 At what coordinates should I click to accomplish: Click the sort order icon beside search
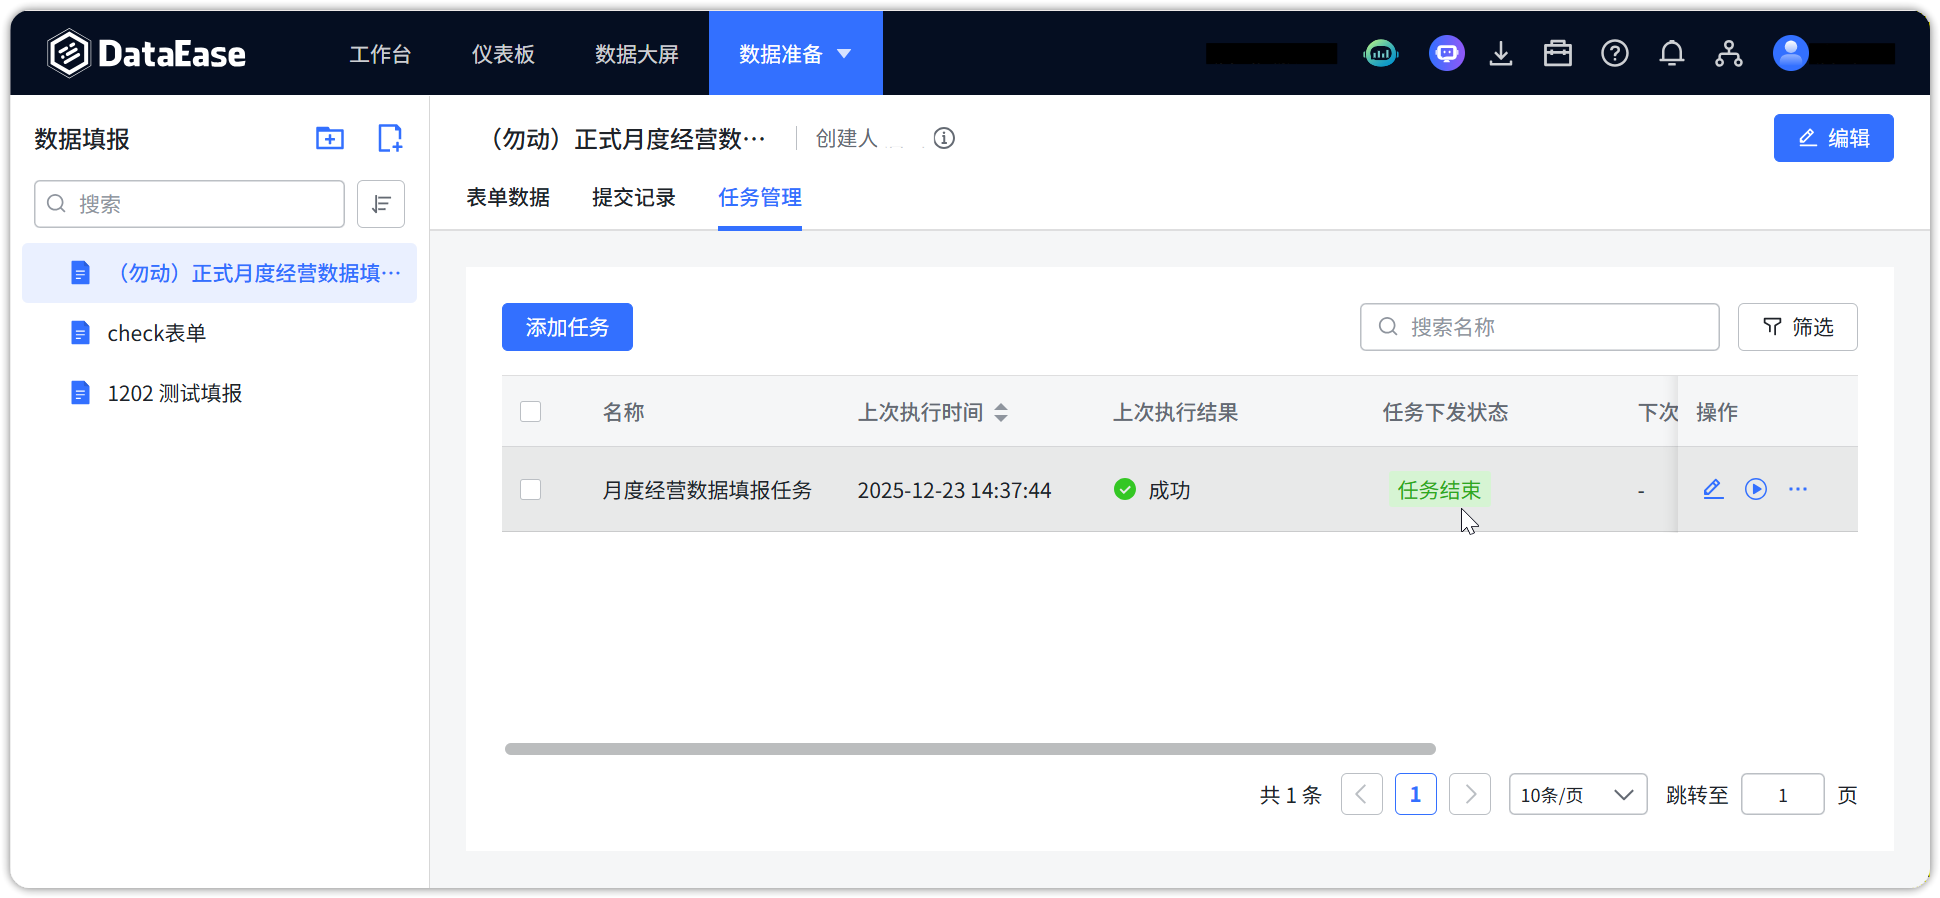pos(381,204)
